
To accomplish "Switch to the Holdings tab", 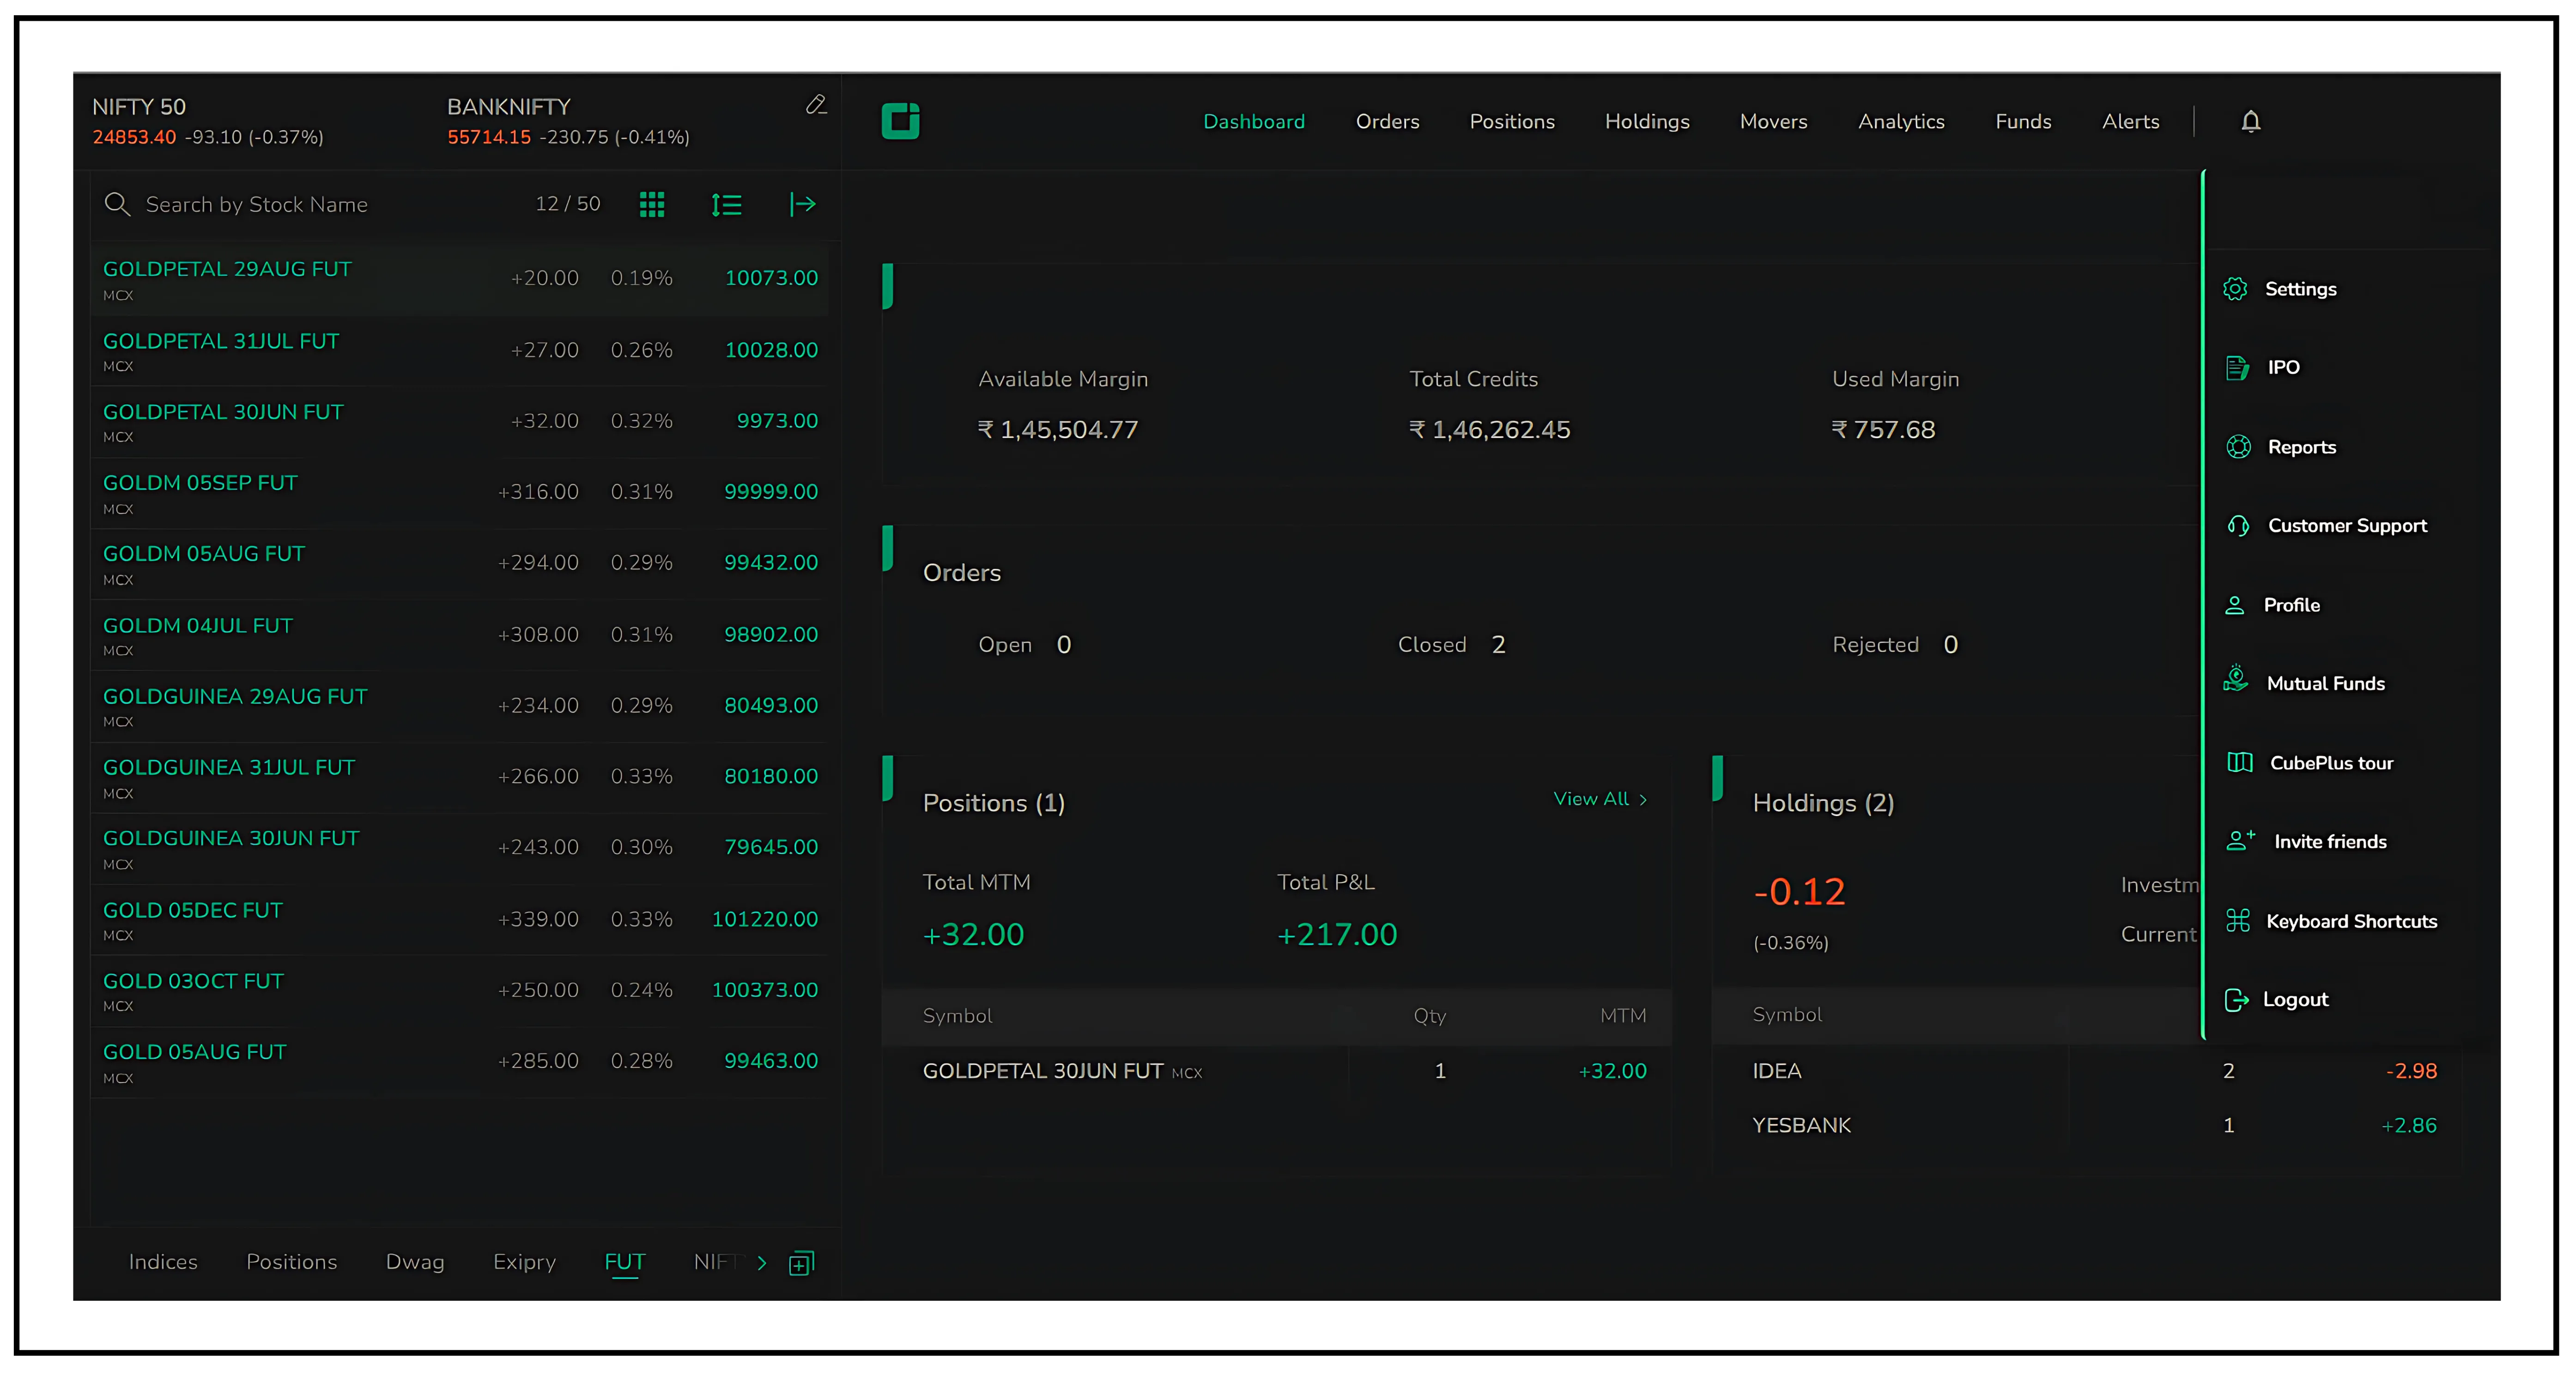I will point(1646,122).
